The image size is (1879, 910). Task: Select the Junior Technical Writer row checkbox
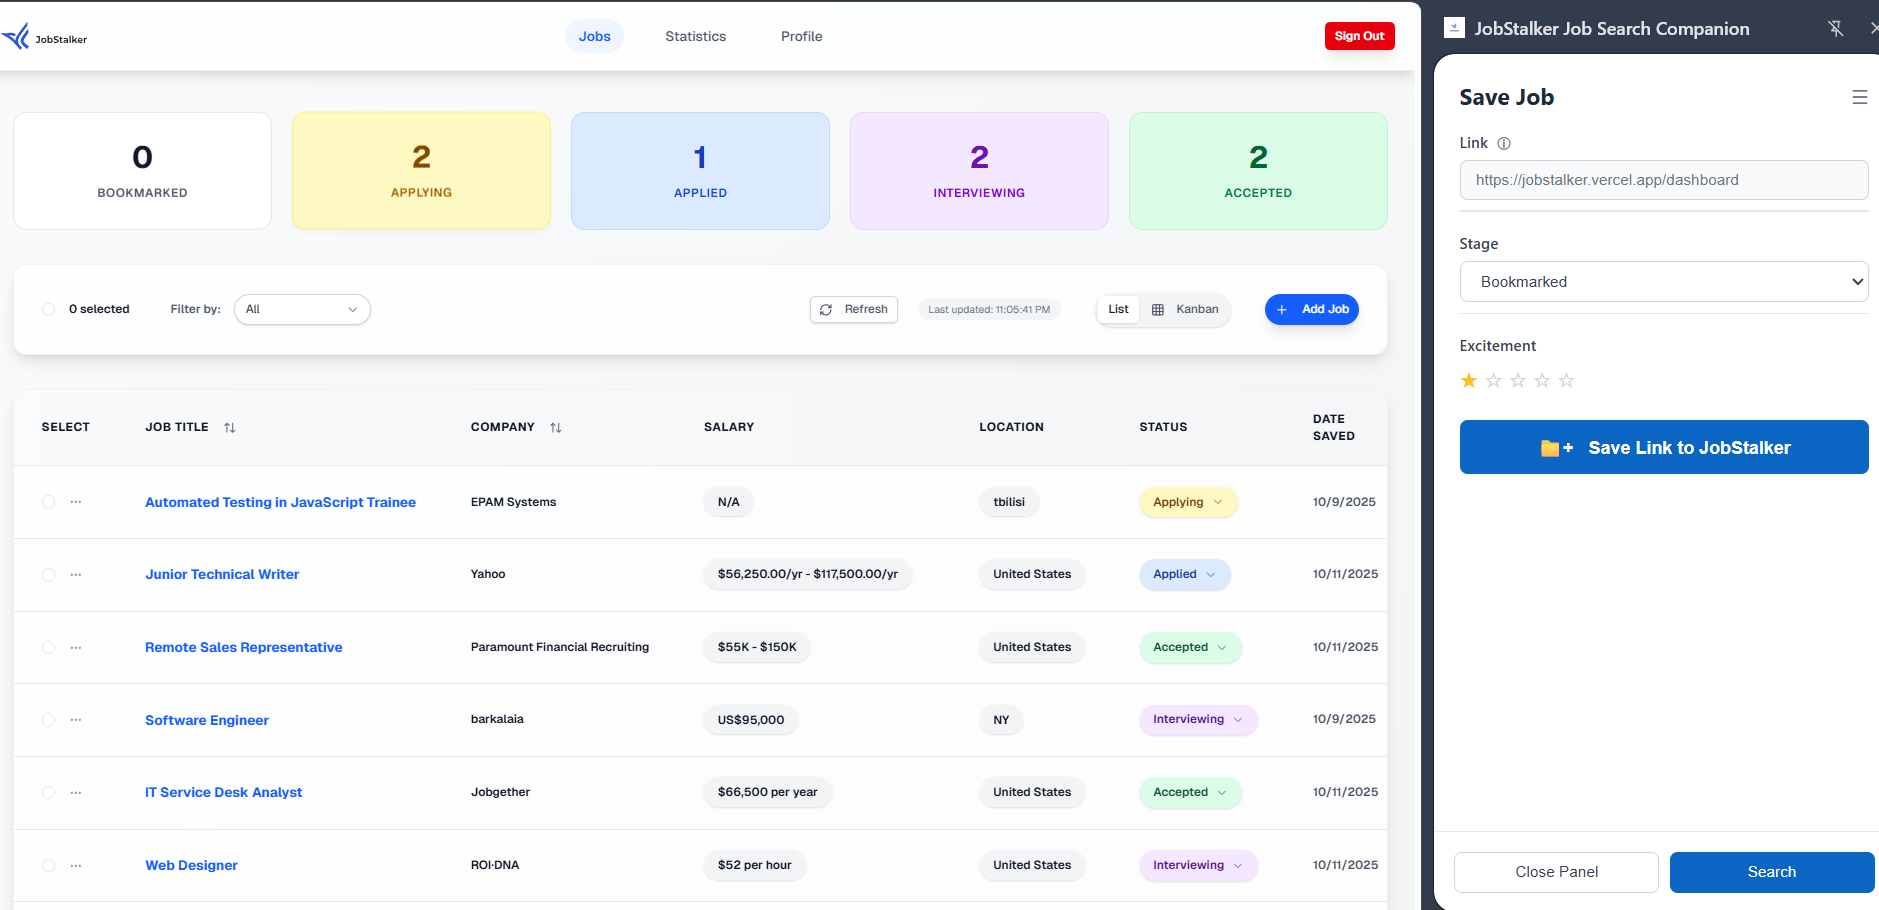[47, 574]
